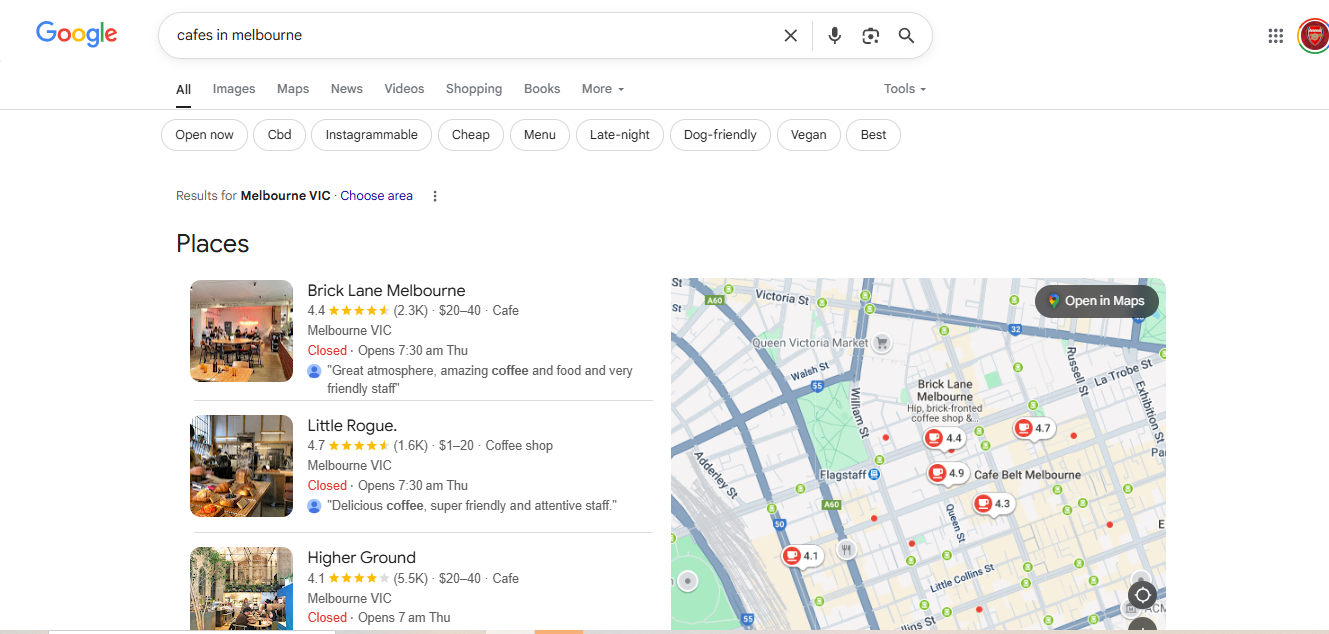Click the Choose area link
Image resolution: width=1329 pixels, height=634 pixels.
click(376, 196)
